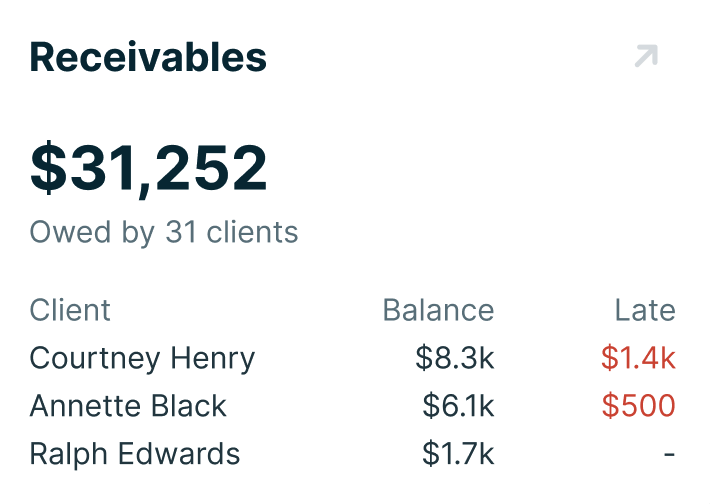Click the 'Owed by 31 clients' subtitle

(x=164, y=233)
